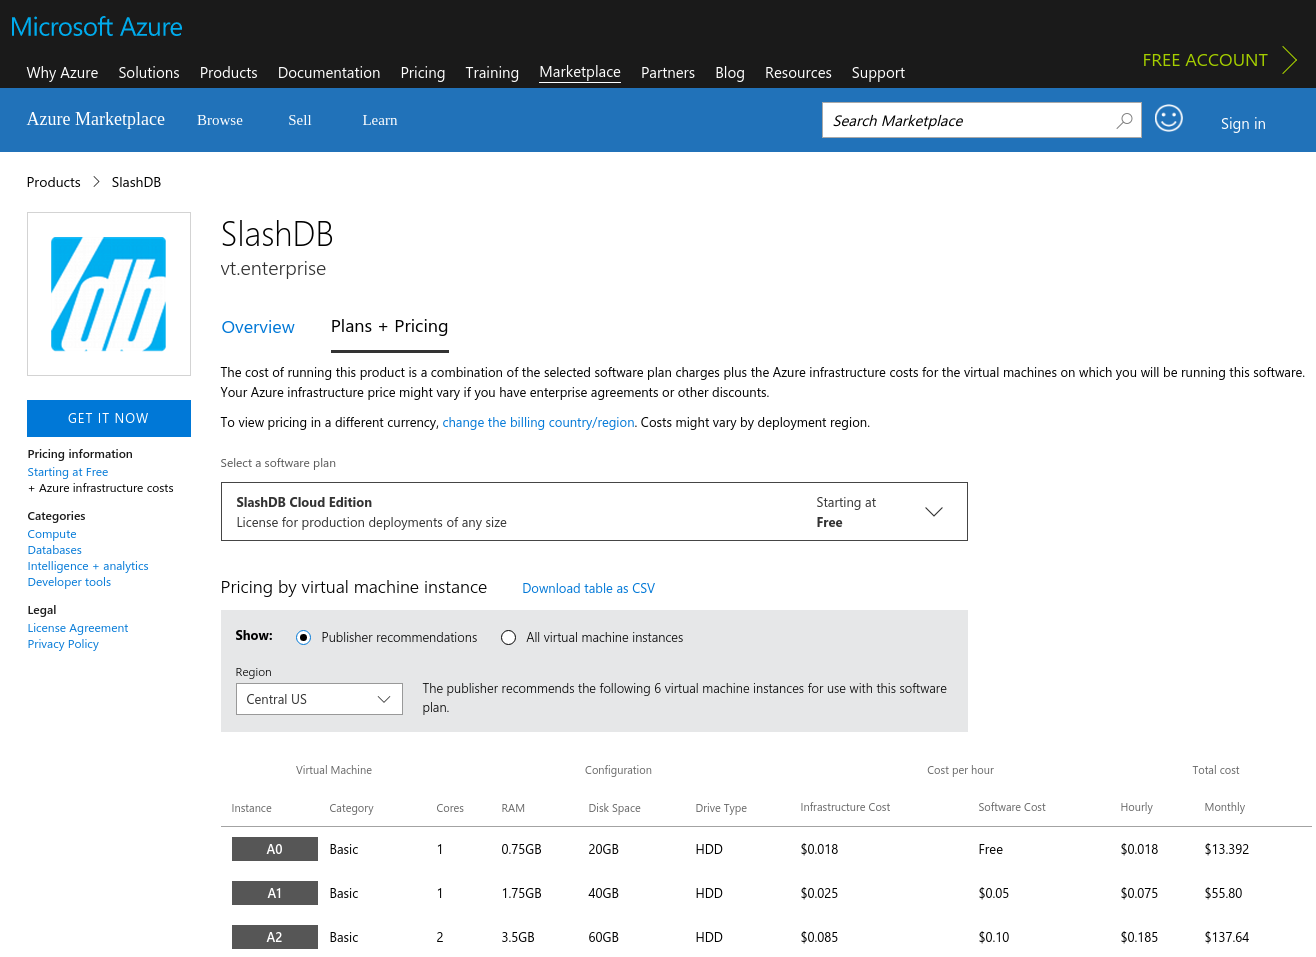Open the Browse menu in Azure Marketplace
Image resolution: width=1316 pixels, height=957 pixels.
pos(220,120)
